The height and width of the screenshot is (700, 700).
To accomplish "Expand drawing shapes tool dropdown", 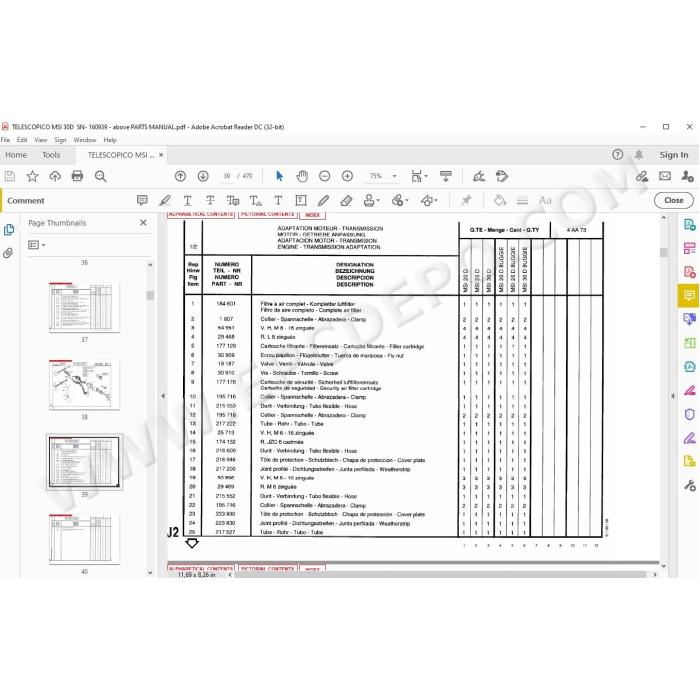I will 436,200.
